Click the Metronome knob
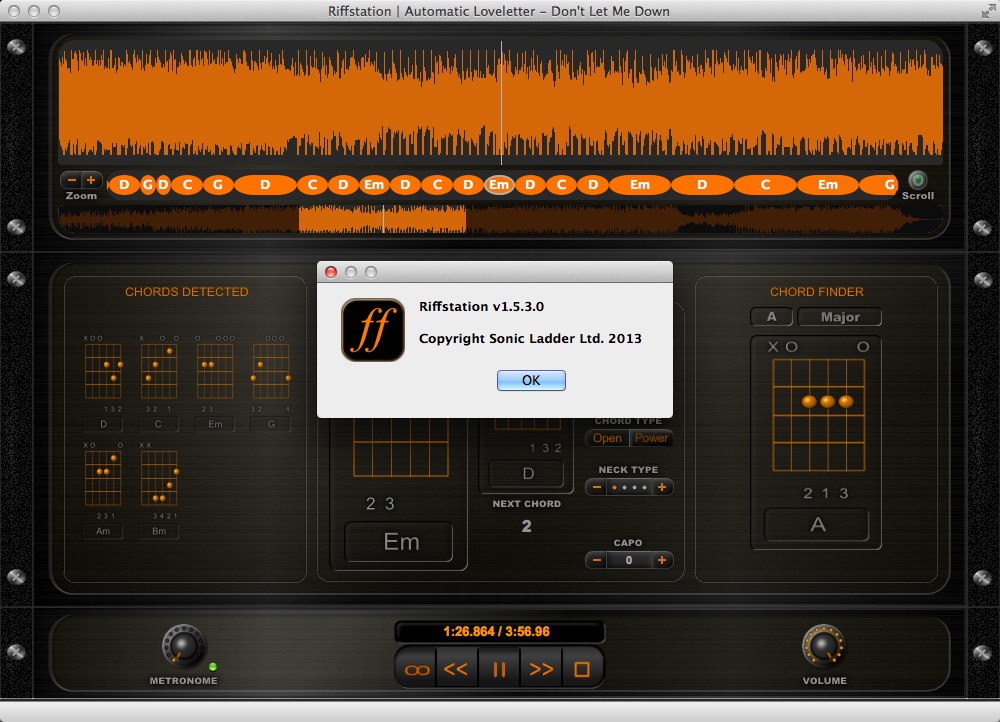Image resolution: width=1000 pixels, height=722 pixels. [x=183, y=646]
